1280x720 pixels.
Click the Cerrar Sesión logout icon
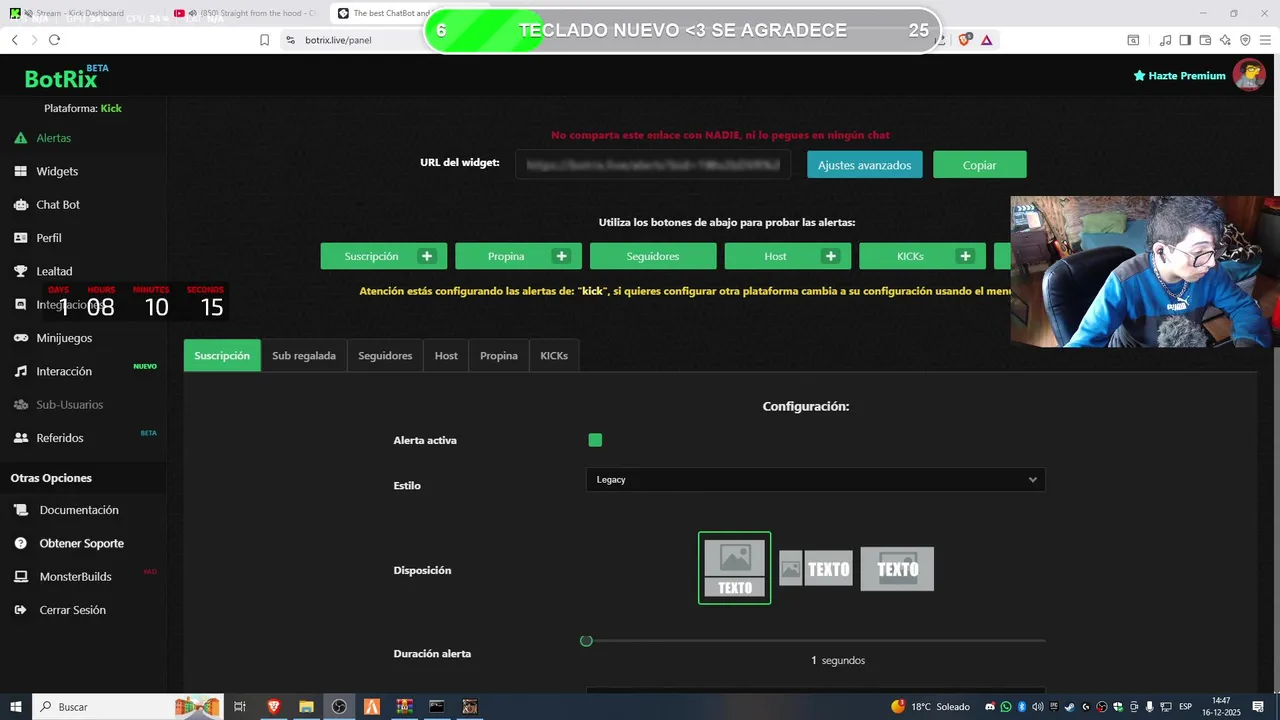(20, 610)
